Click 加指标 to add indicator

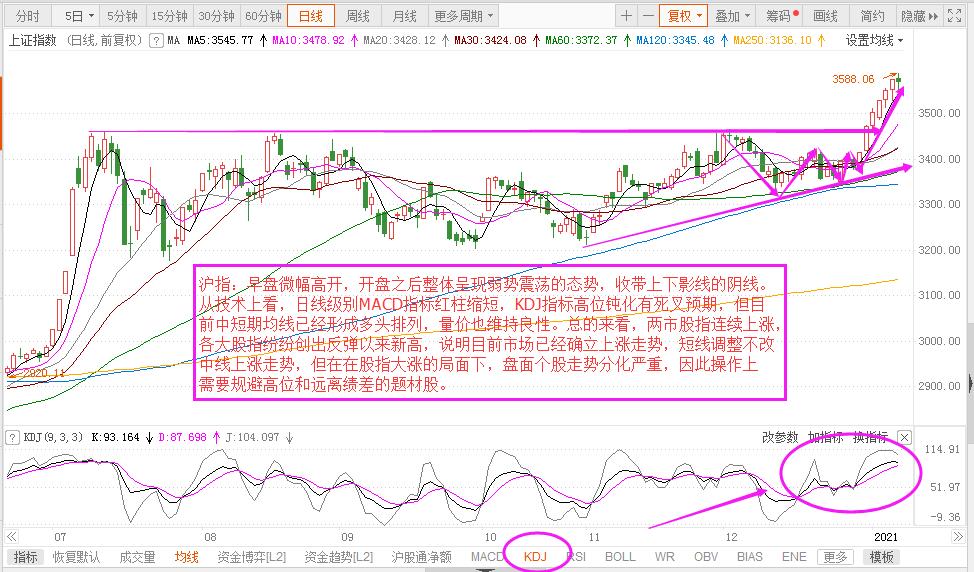(x=825, y=437)
